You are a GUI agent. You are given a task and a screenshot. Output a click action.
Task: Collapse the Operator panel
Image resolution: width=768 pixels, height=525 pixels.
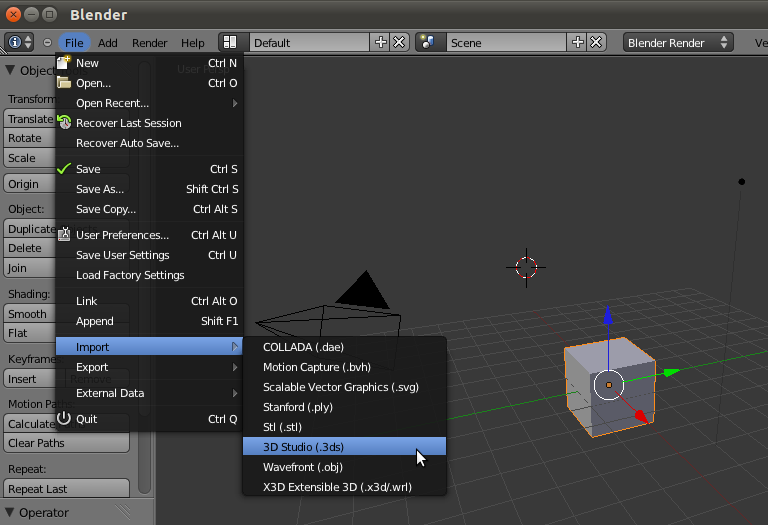point(9,512)
